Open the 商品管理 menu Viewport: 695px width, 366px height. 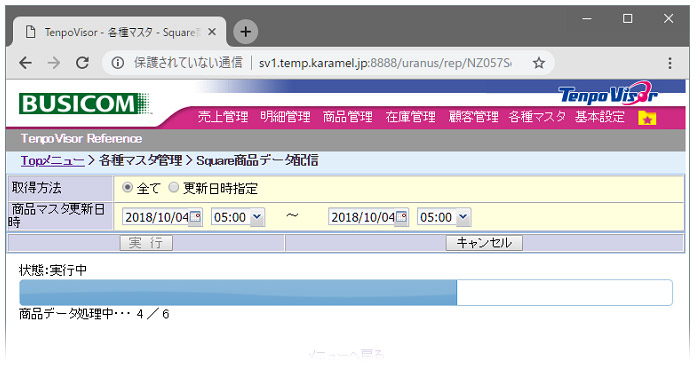(x=348, y=117)
